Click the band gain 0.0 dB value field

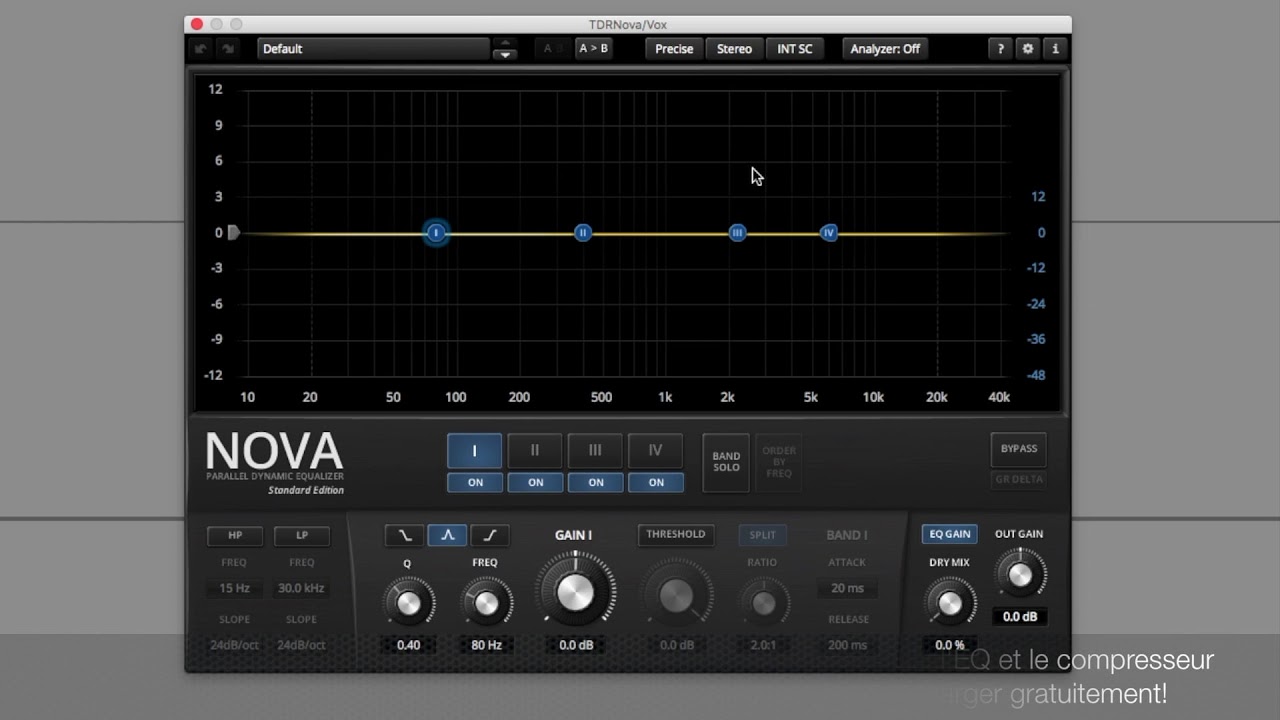575,645
